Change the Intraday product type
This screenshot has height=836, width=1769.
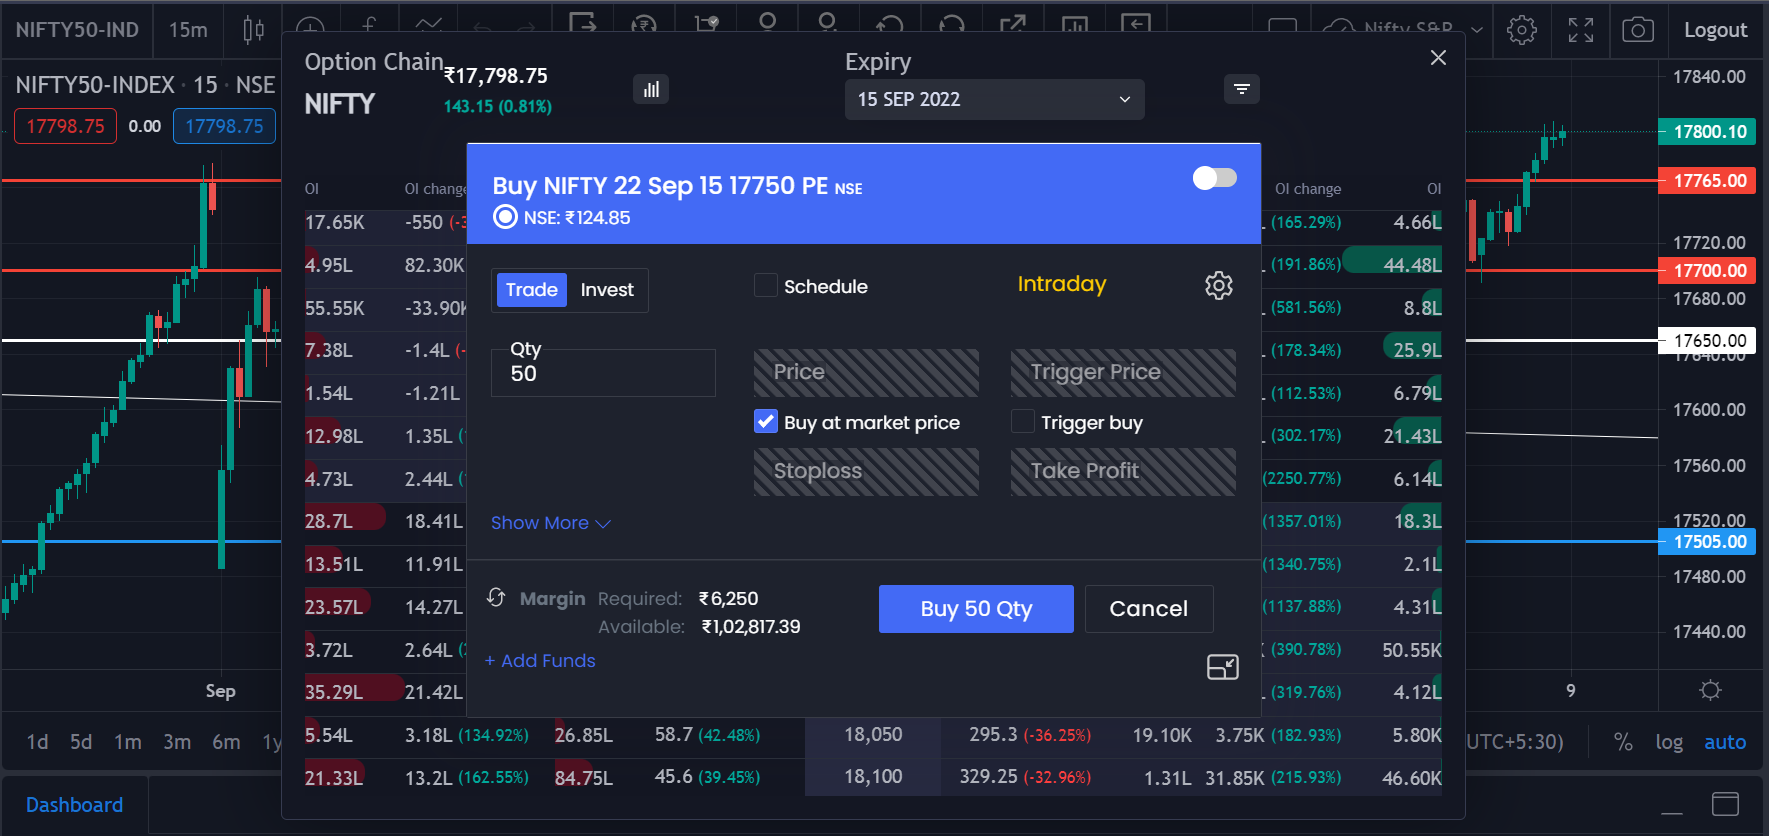click(1061, 284)
